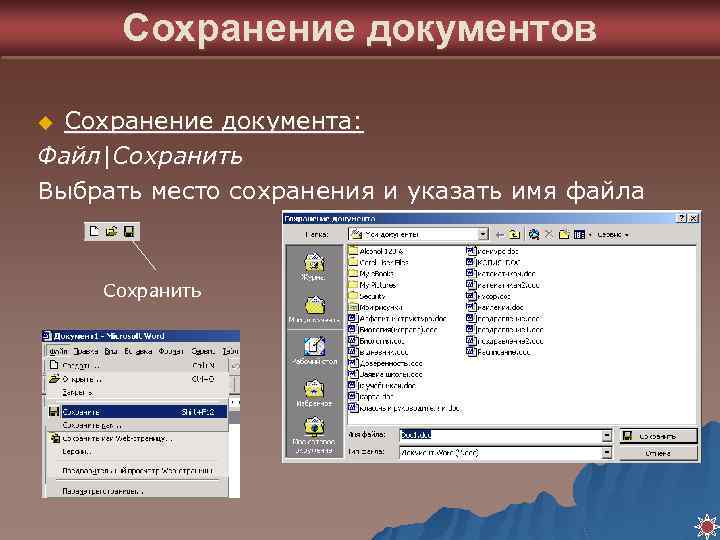Select the Расписание.doc file
This screenshot has height=540, width=720.
[498, 352]
